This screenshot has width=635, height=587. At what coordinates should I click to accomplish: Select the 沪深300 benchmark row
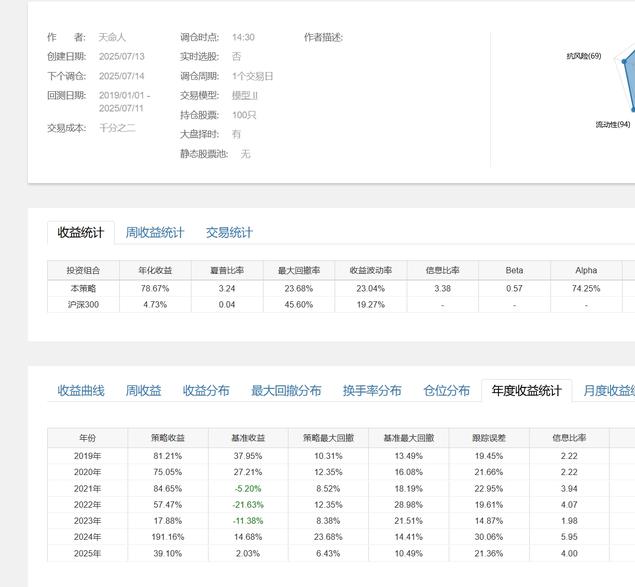(x=83, y=305)
